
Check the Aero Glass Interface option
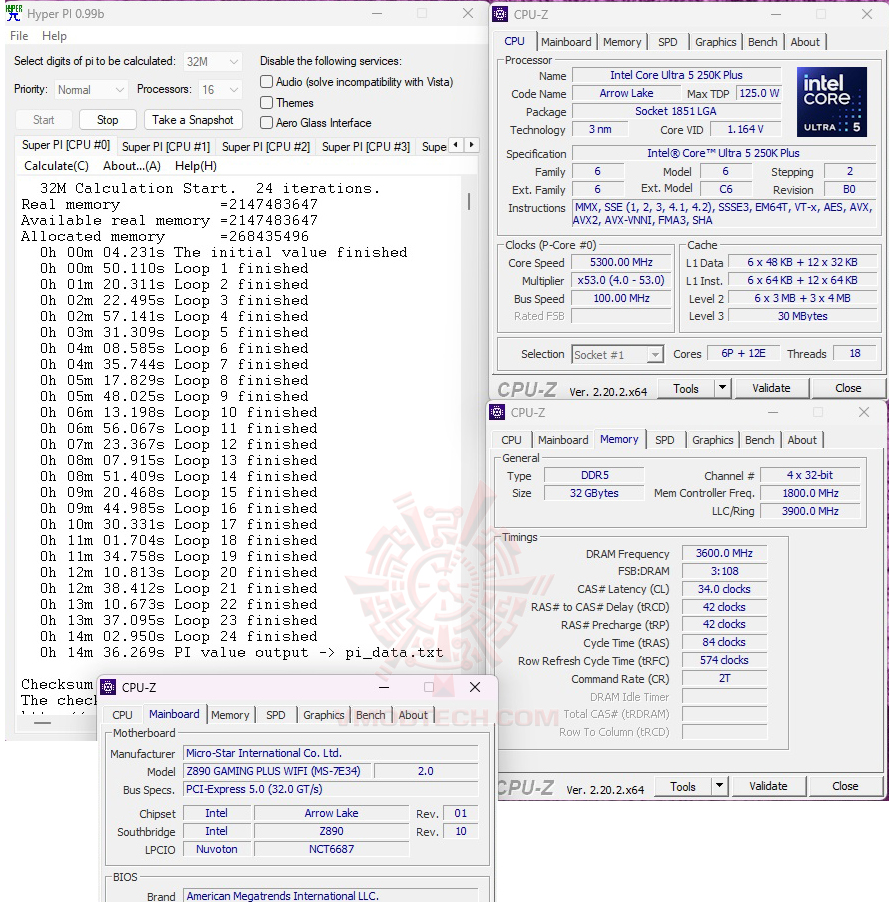[266, 123]
